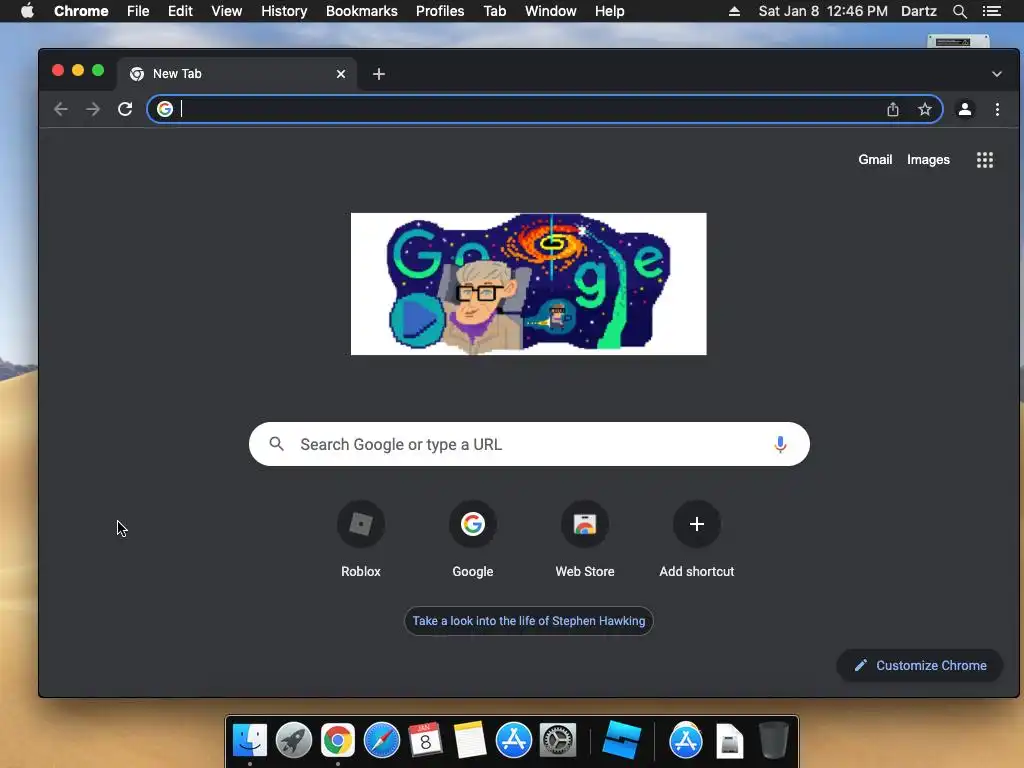Image resolution: width=1024 pixels, height=768 pixels.
Task: Open Trash in the Dock
Action: 773,741
